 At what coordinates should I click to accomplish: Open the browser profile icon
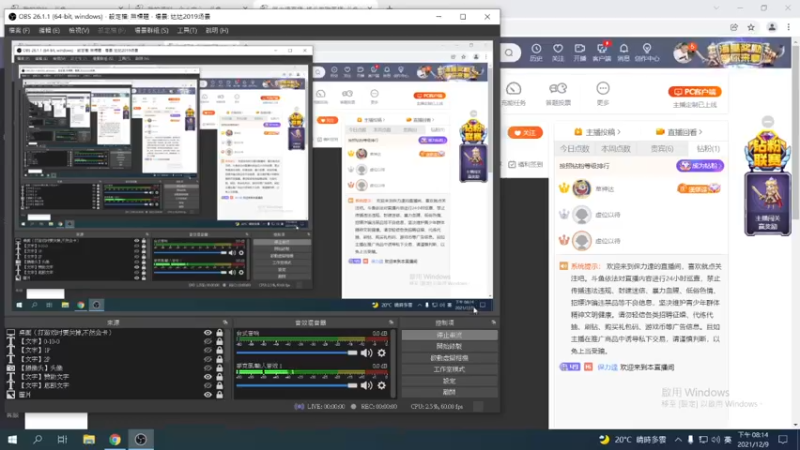click(x=772, y=28)
